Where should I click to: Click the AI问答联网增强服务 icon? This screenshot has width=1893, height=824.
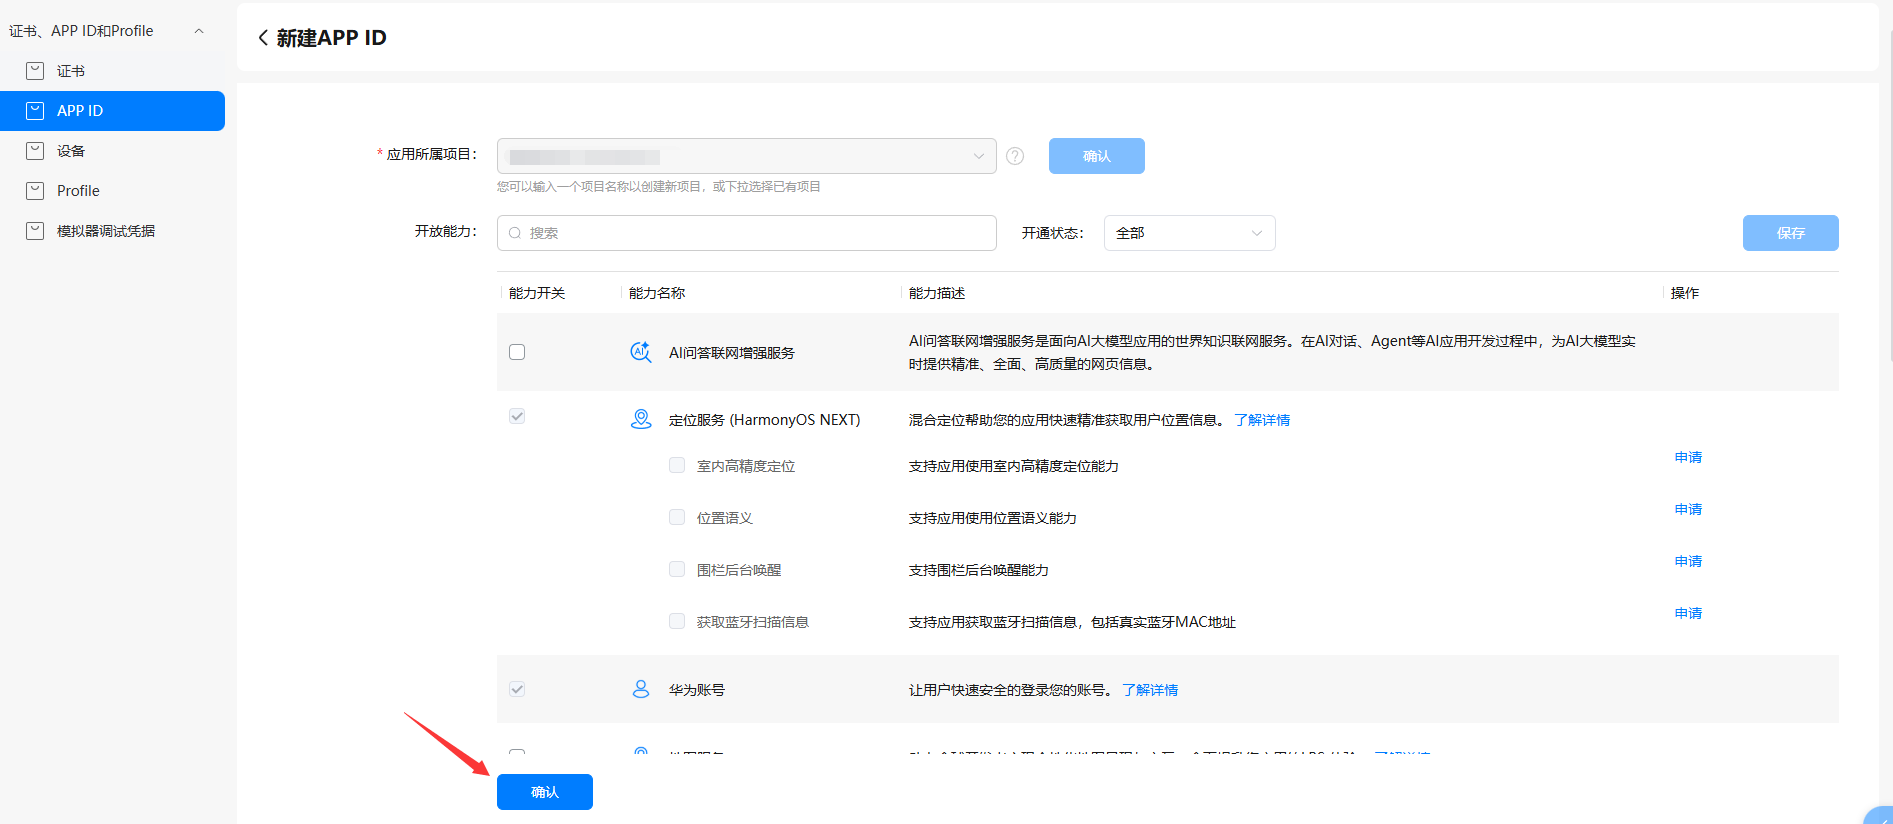pos(641,352)
